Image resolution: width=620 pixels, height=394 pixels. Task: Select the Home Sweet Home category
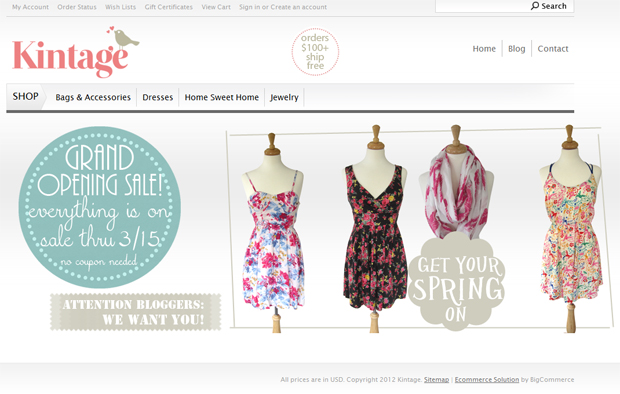click(x=221, y=97)
